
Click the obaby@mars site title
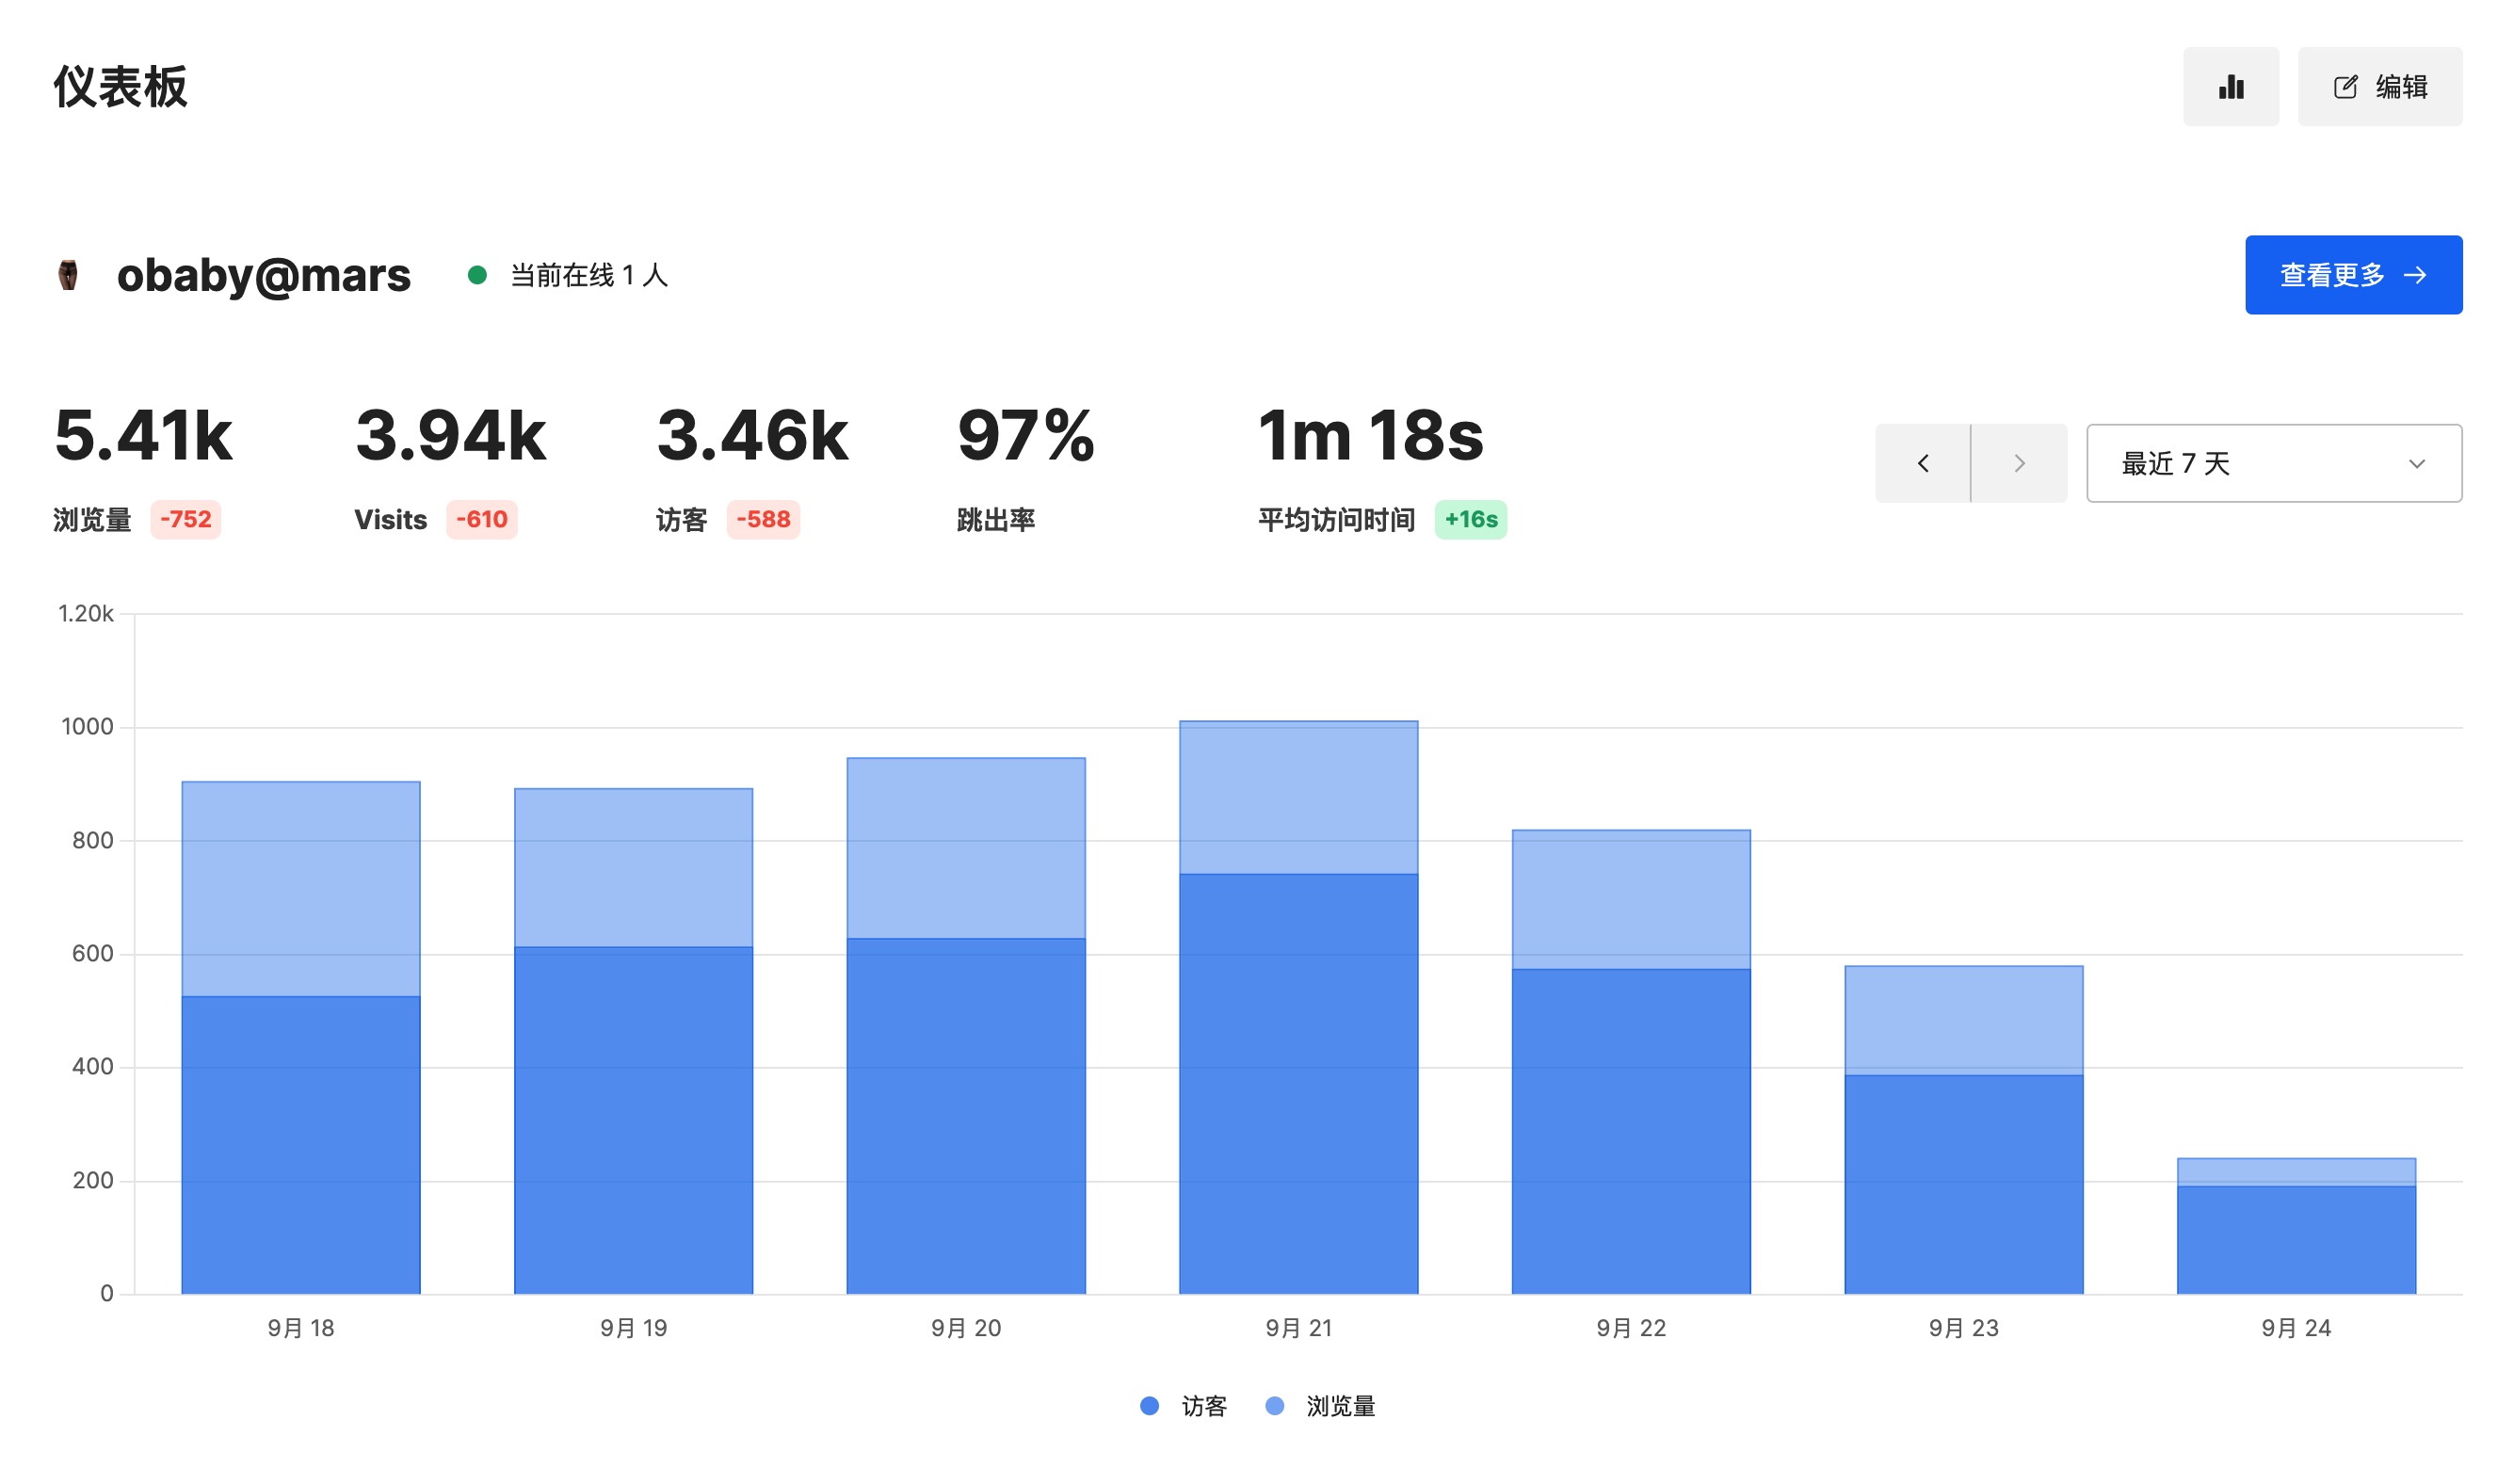[263, 275]
